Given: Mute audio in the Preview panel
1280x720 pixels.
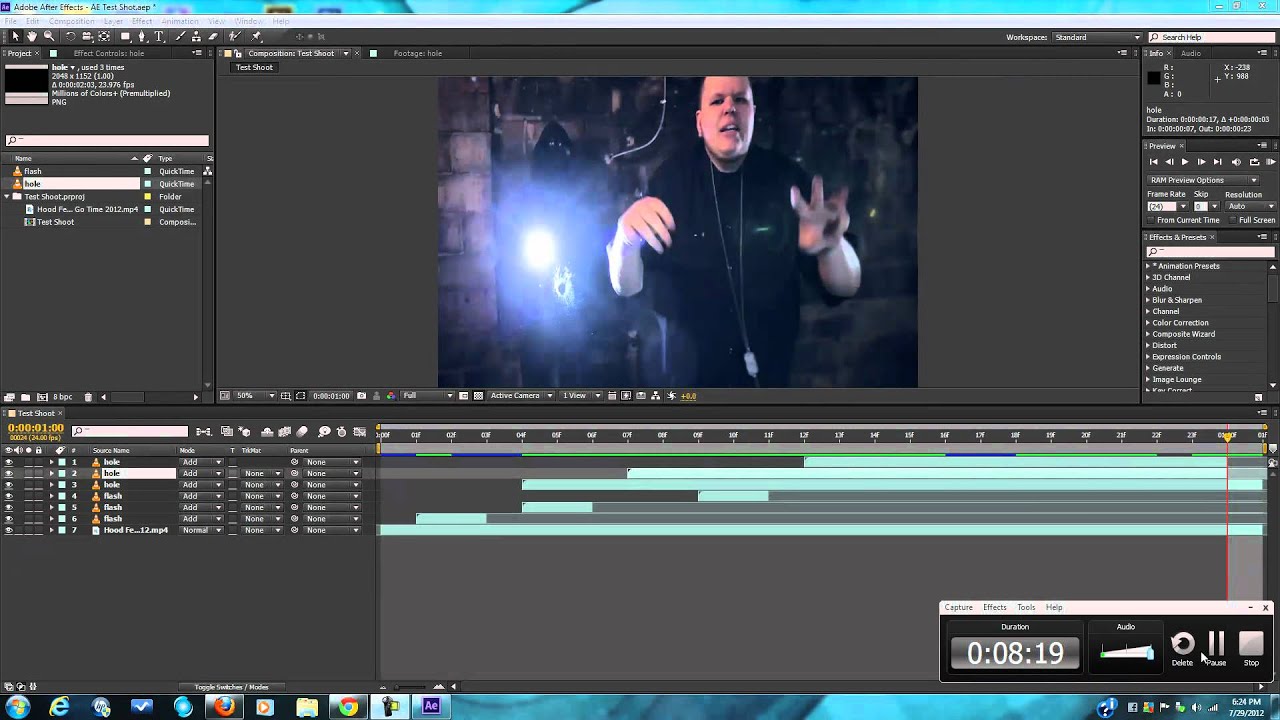Looking at the screenshot, I should tap(1236, 162).
